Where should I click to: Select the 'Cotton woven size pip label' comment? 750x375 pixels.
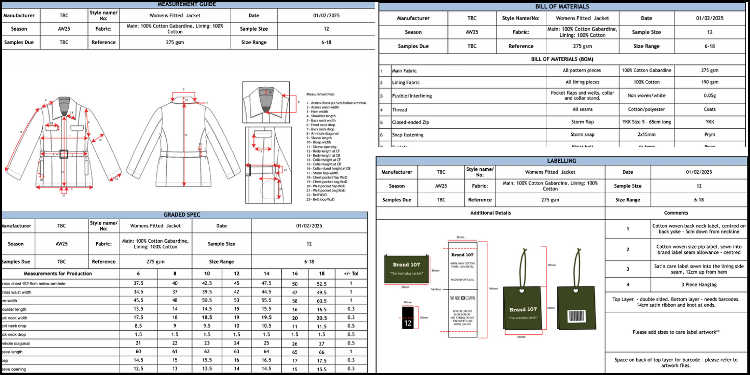point(698,249)
